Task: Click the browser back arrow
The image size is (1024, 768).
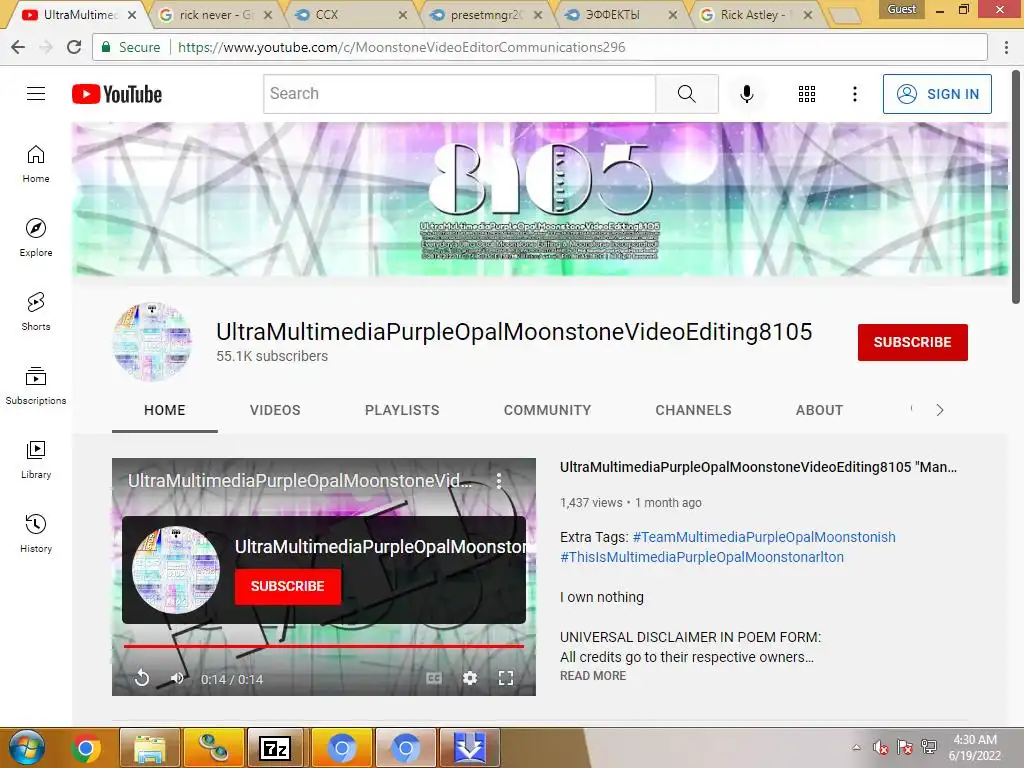Action: [x=18, y=47]
